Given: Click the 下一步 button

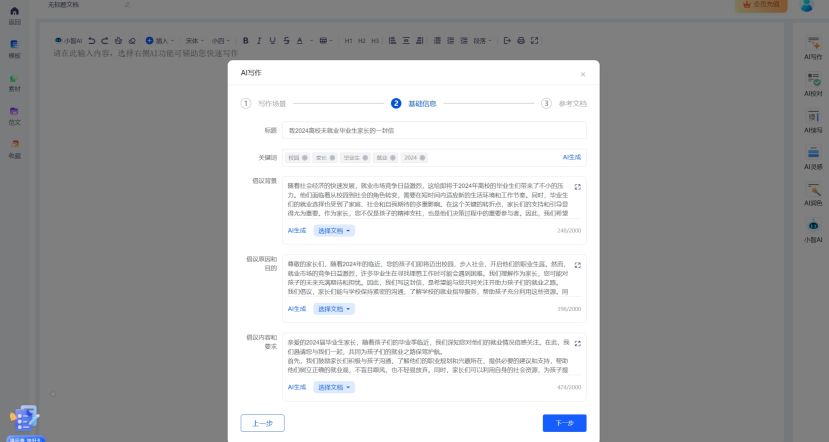Looking at the screenshot, I should click(565, 423).
